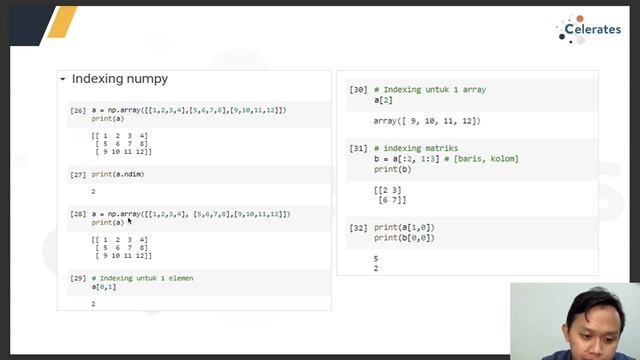
Task: Select cell [26] np.array code line
Action: 189,110
